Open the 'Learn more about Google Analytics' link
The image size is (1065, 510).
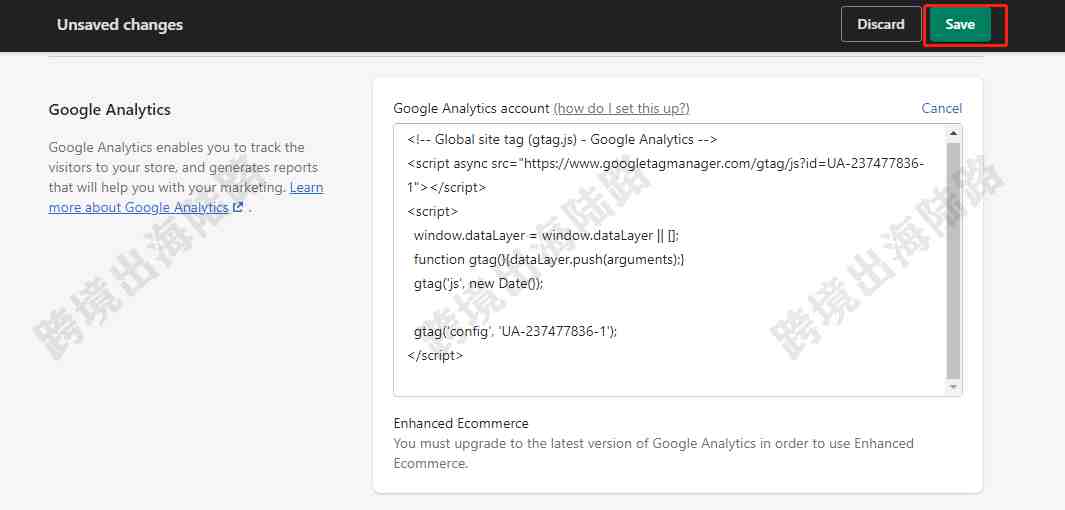(x=185, y=197)
